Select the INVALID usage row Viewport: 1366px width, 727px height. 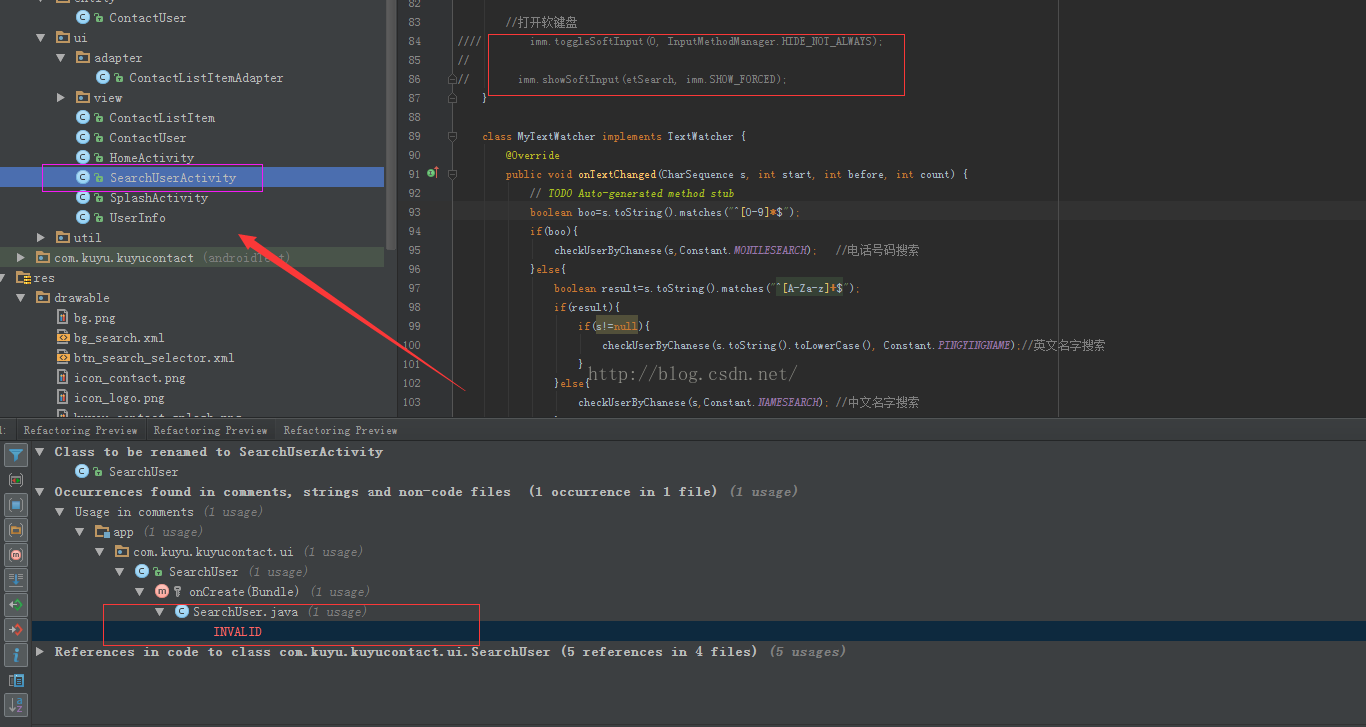(699, 632)
